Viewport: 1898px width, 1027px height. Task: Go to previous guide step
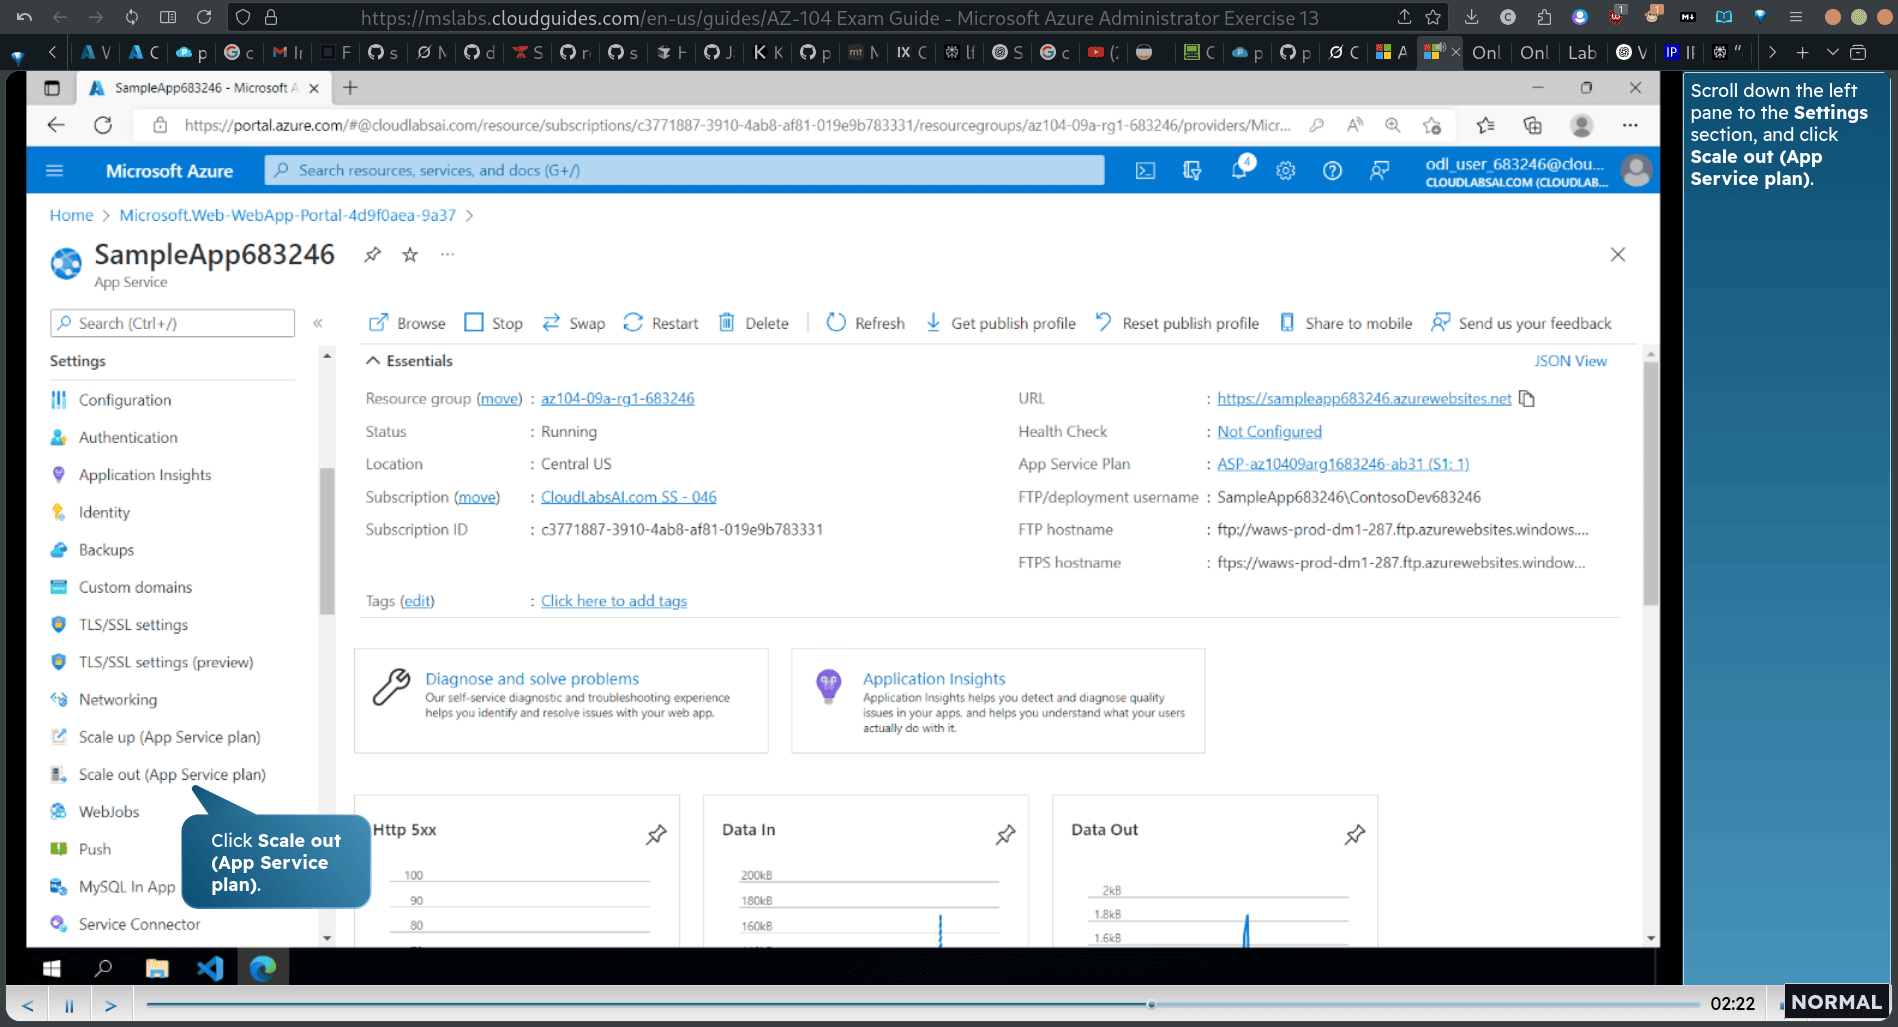[x=27, y=1005]
